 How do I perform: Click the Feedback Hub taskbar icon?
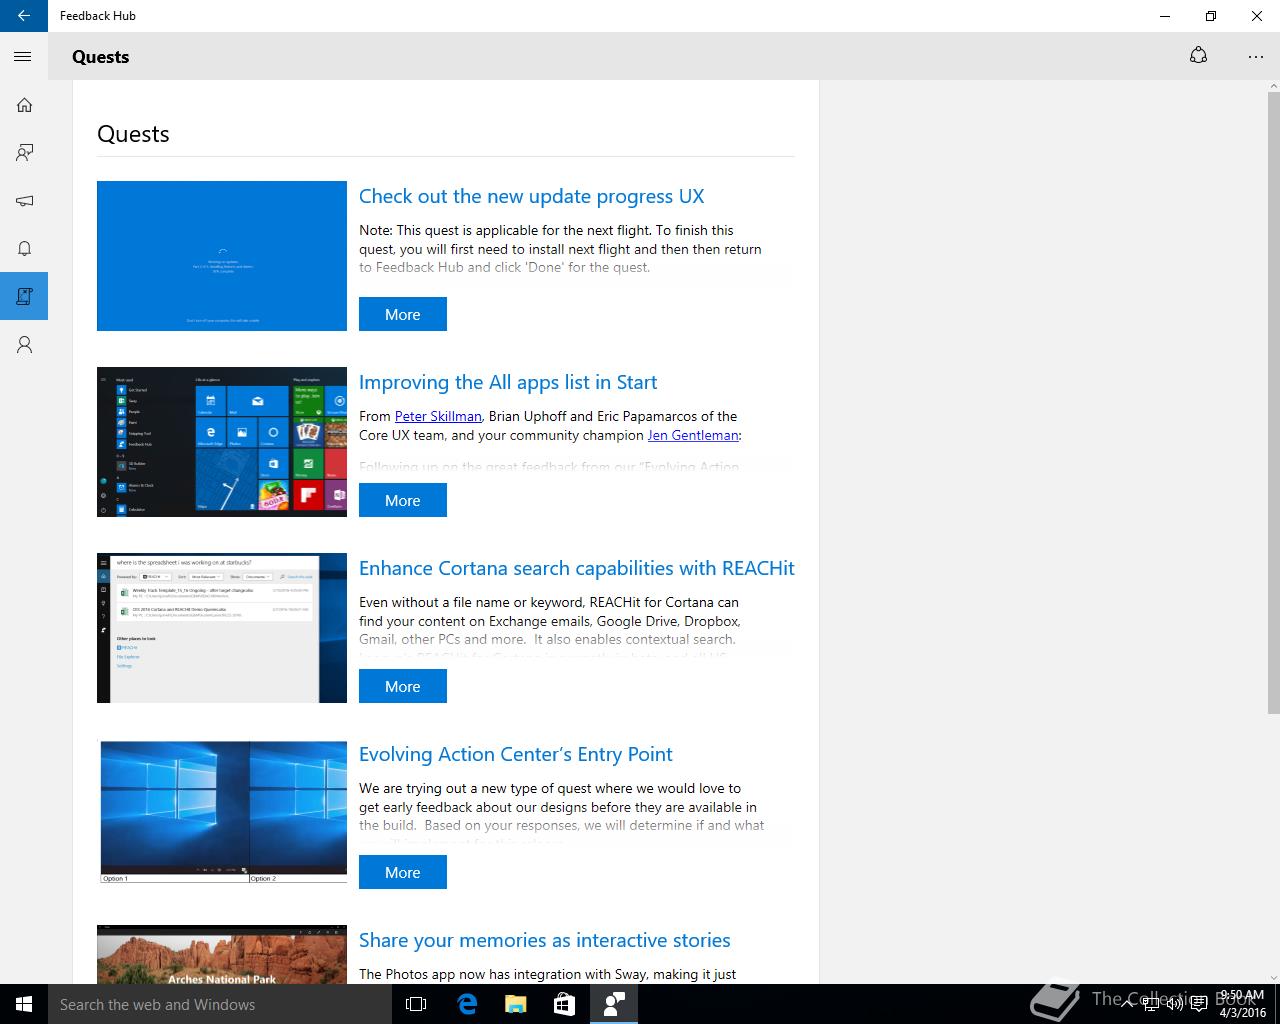[x=614, y=1004]
